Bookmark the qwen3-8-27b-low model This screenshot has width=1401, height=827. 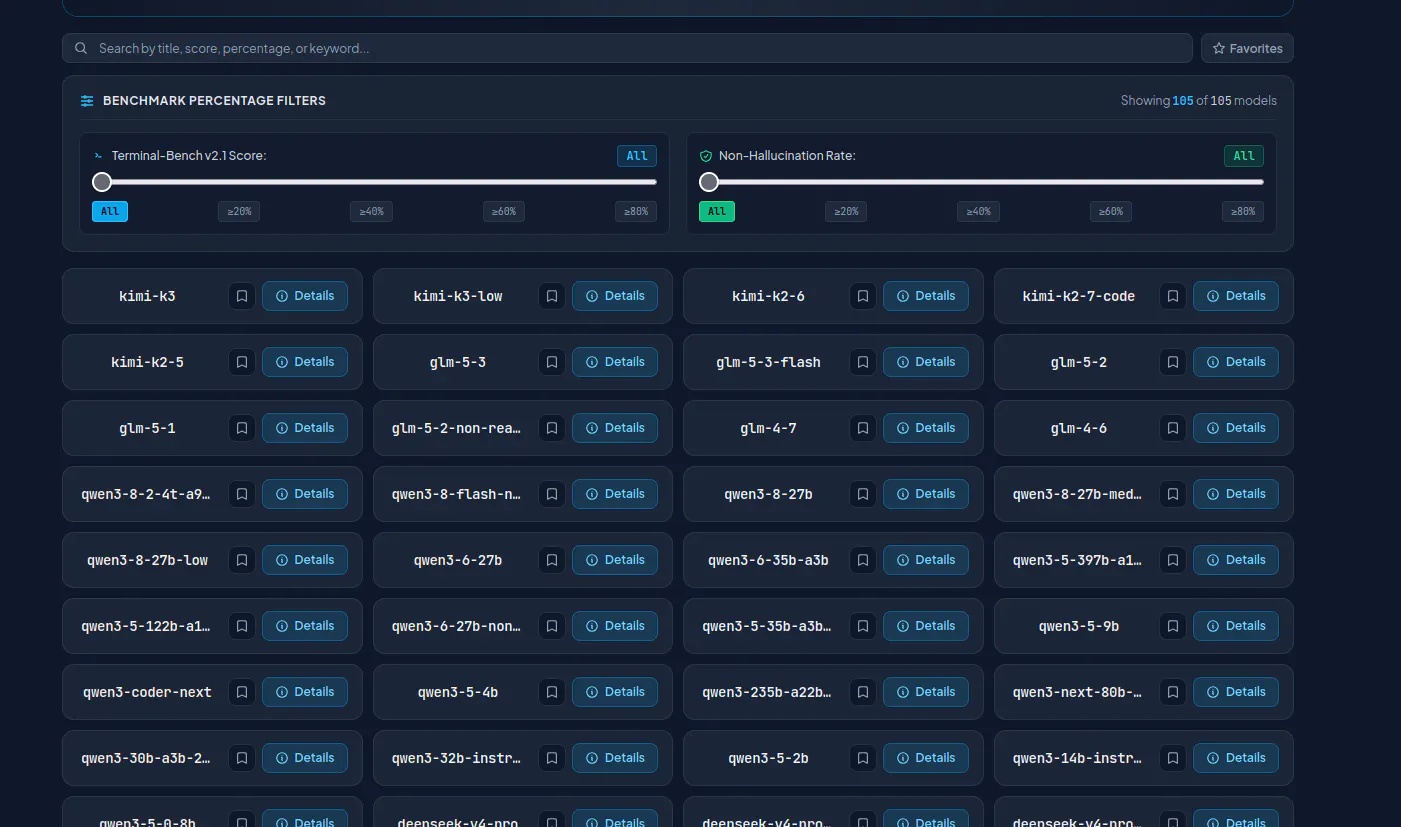pos(241,560)
